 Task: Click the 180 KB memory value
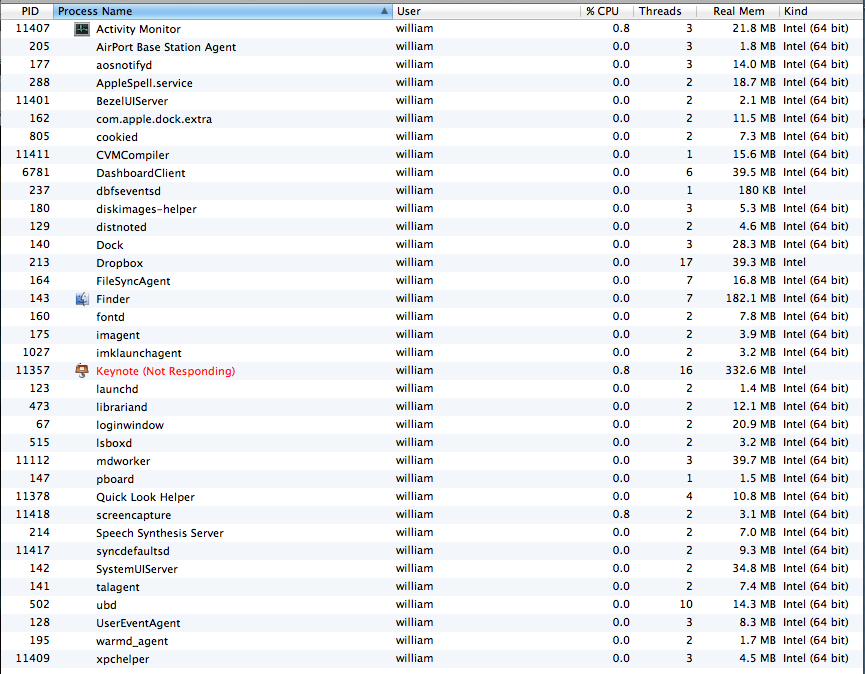pyautogui.click(x=757, y=190)
